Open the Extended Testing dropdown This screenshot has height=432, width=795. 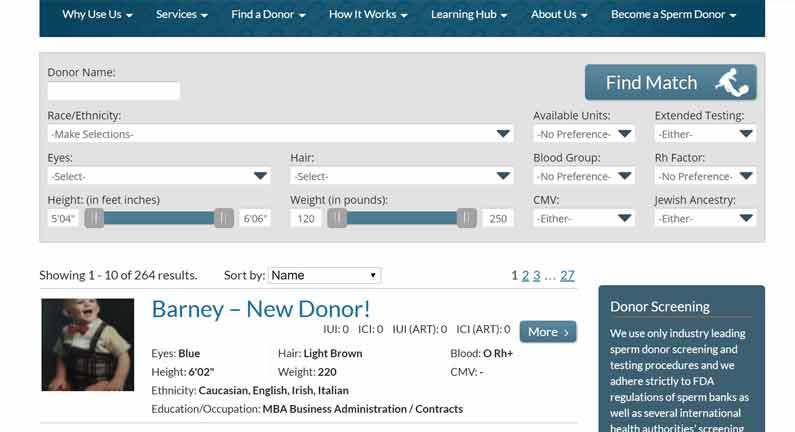705,134
